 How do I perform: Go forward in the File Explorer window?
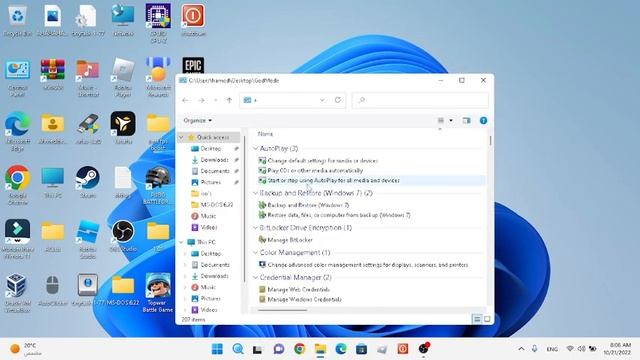(201, 100)
